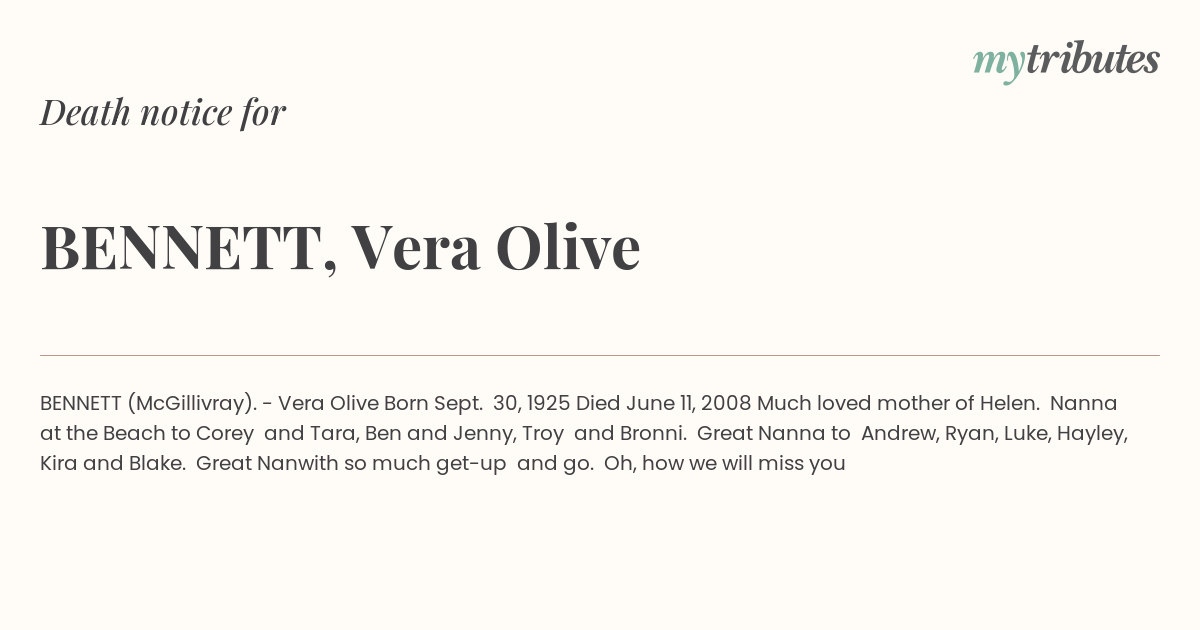Click the name "Hayley" at the line end
This screenshot has width=1200, height=630.
tap(1096, 434)
